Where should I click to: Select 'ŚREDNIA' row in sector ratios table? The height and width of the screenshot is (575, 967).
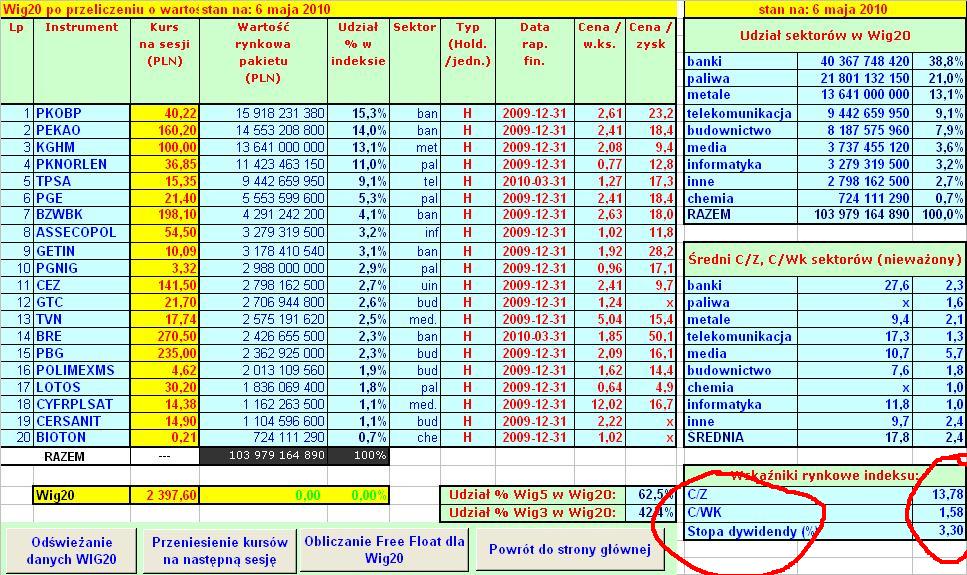click(825, 437)
